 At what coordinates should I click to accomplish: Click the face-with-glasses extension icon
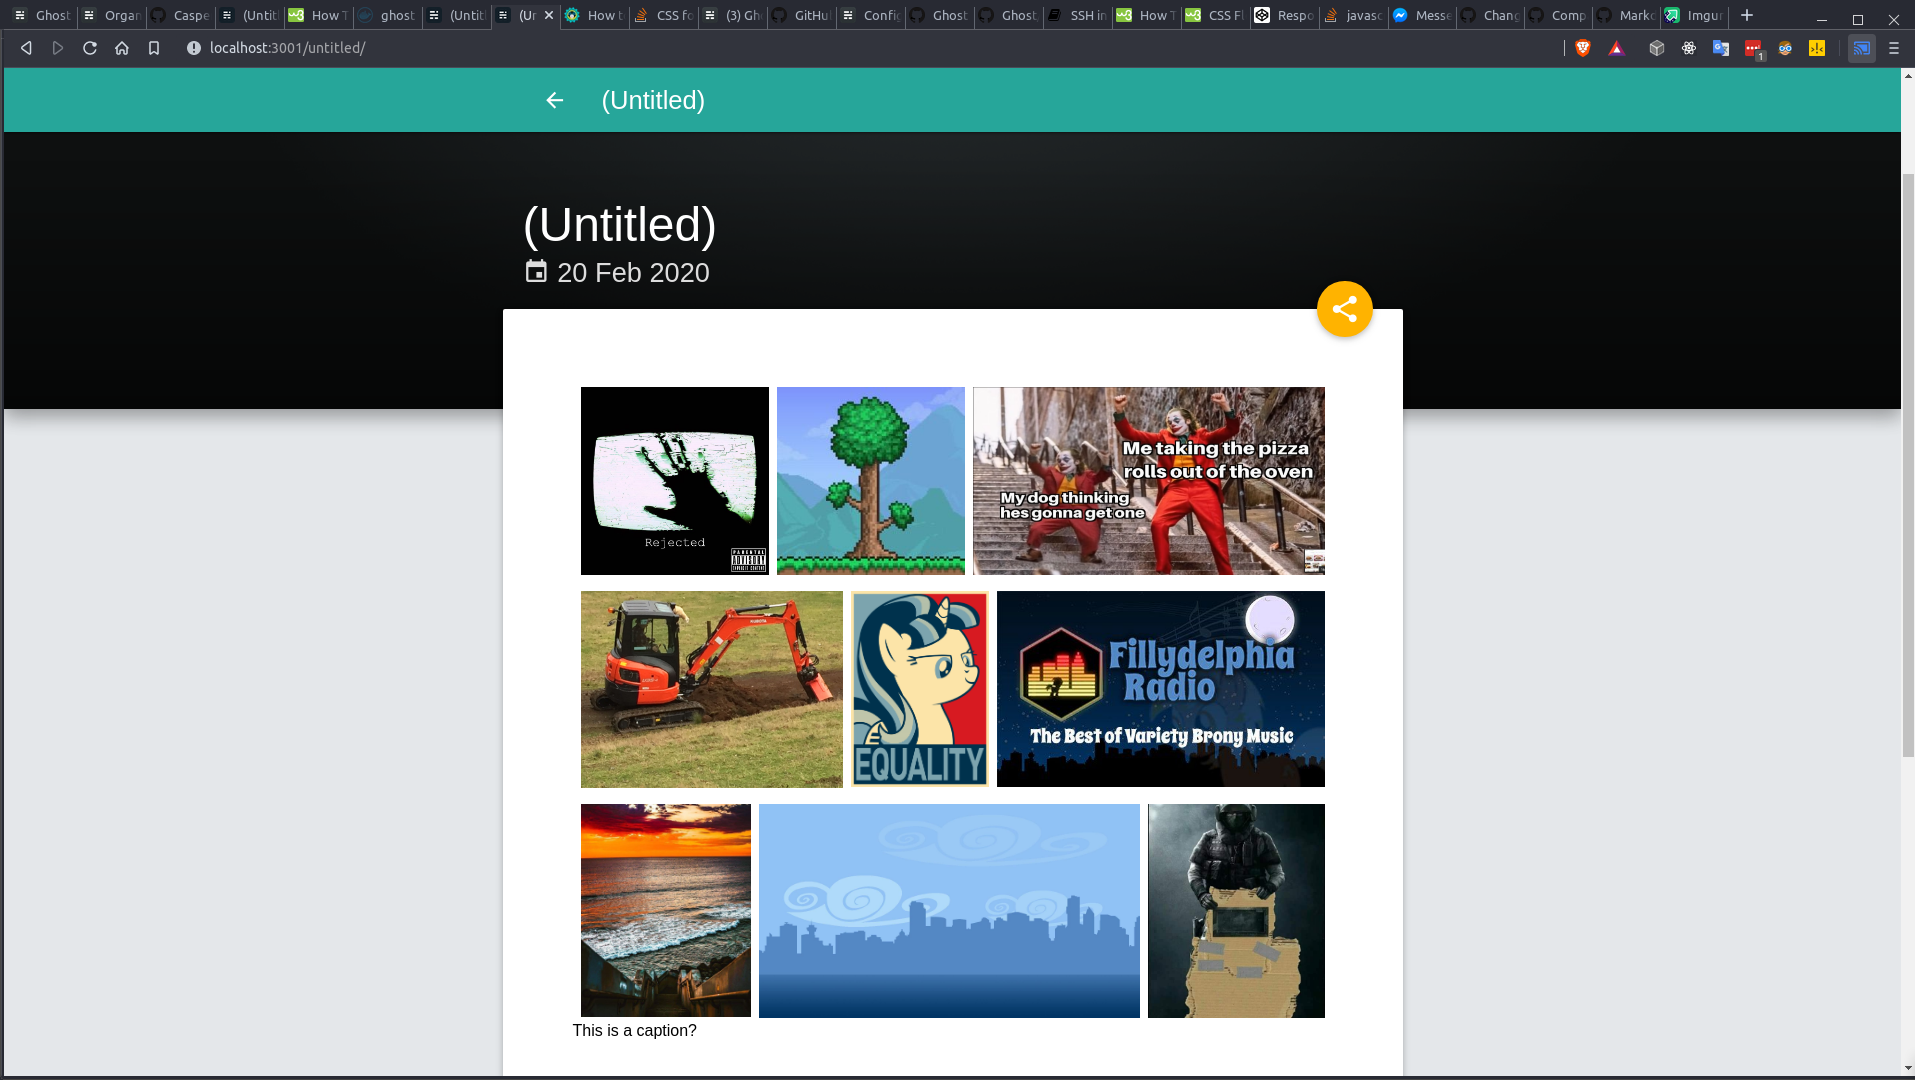tap(1785, 48)
